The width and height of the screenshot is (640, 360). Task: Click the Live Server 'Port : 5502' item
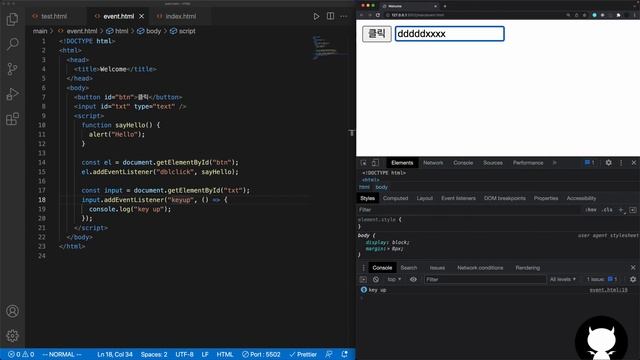point(261,354)
